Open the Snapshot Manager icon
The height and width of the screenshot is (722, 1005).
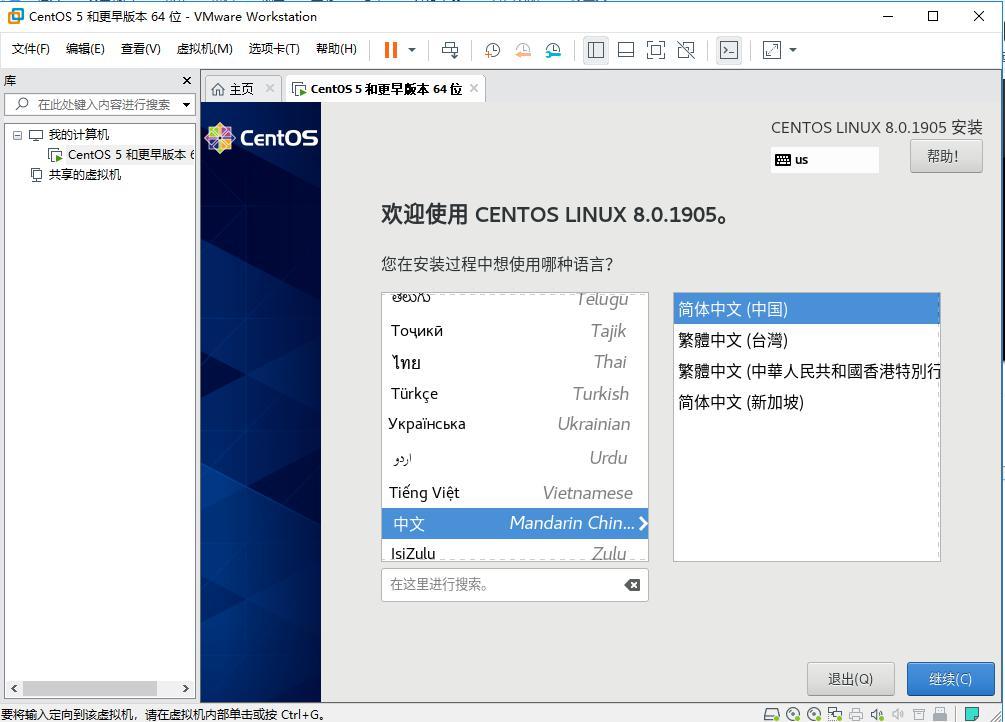pos(553,49)
